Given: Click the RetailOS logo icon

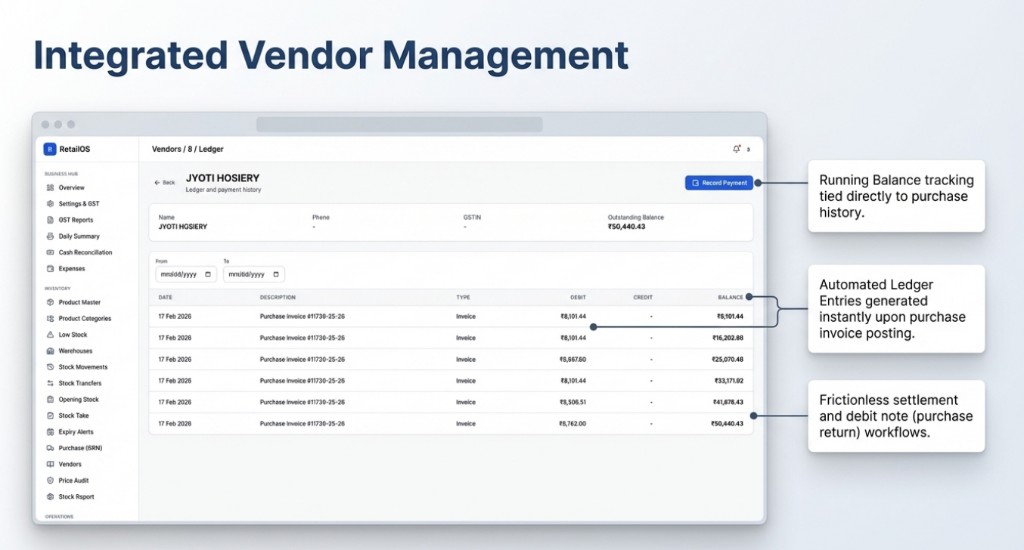Looking at the screenshot, I should (50, 149).
